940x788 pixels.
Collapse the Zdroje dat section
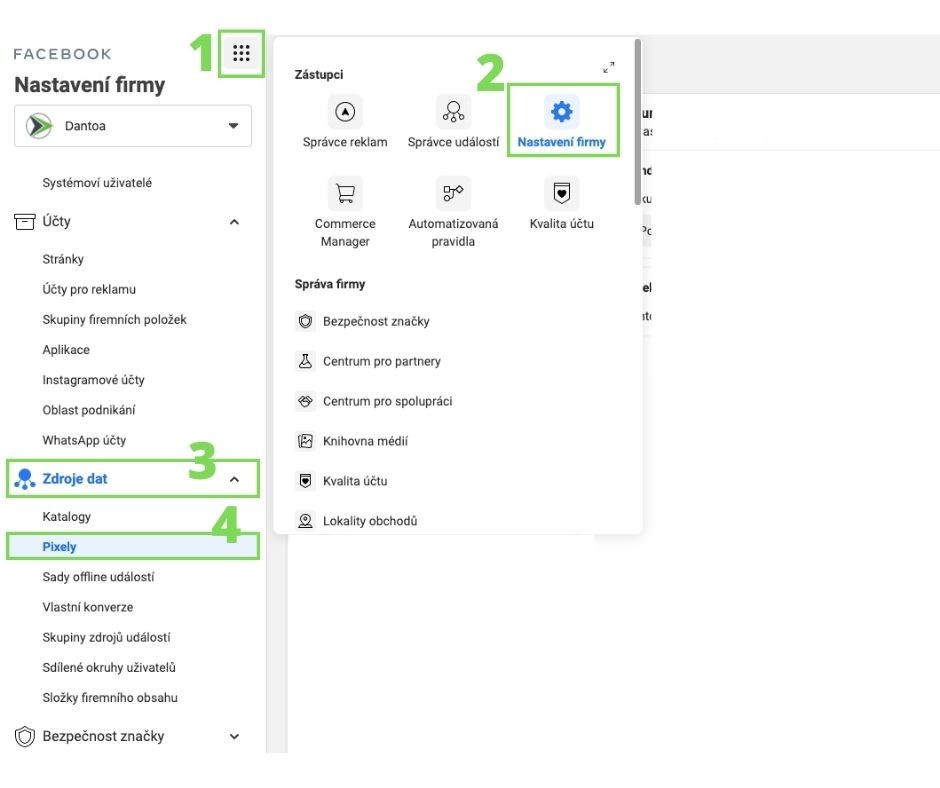tap(234, 479)
